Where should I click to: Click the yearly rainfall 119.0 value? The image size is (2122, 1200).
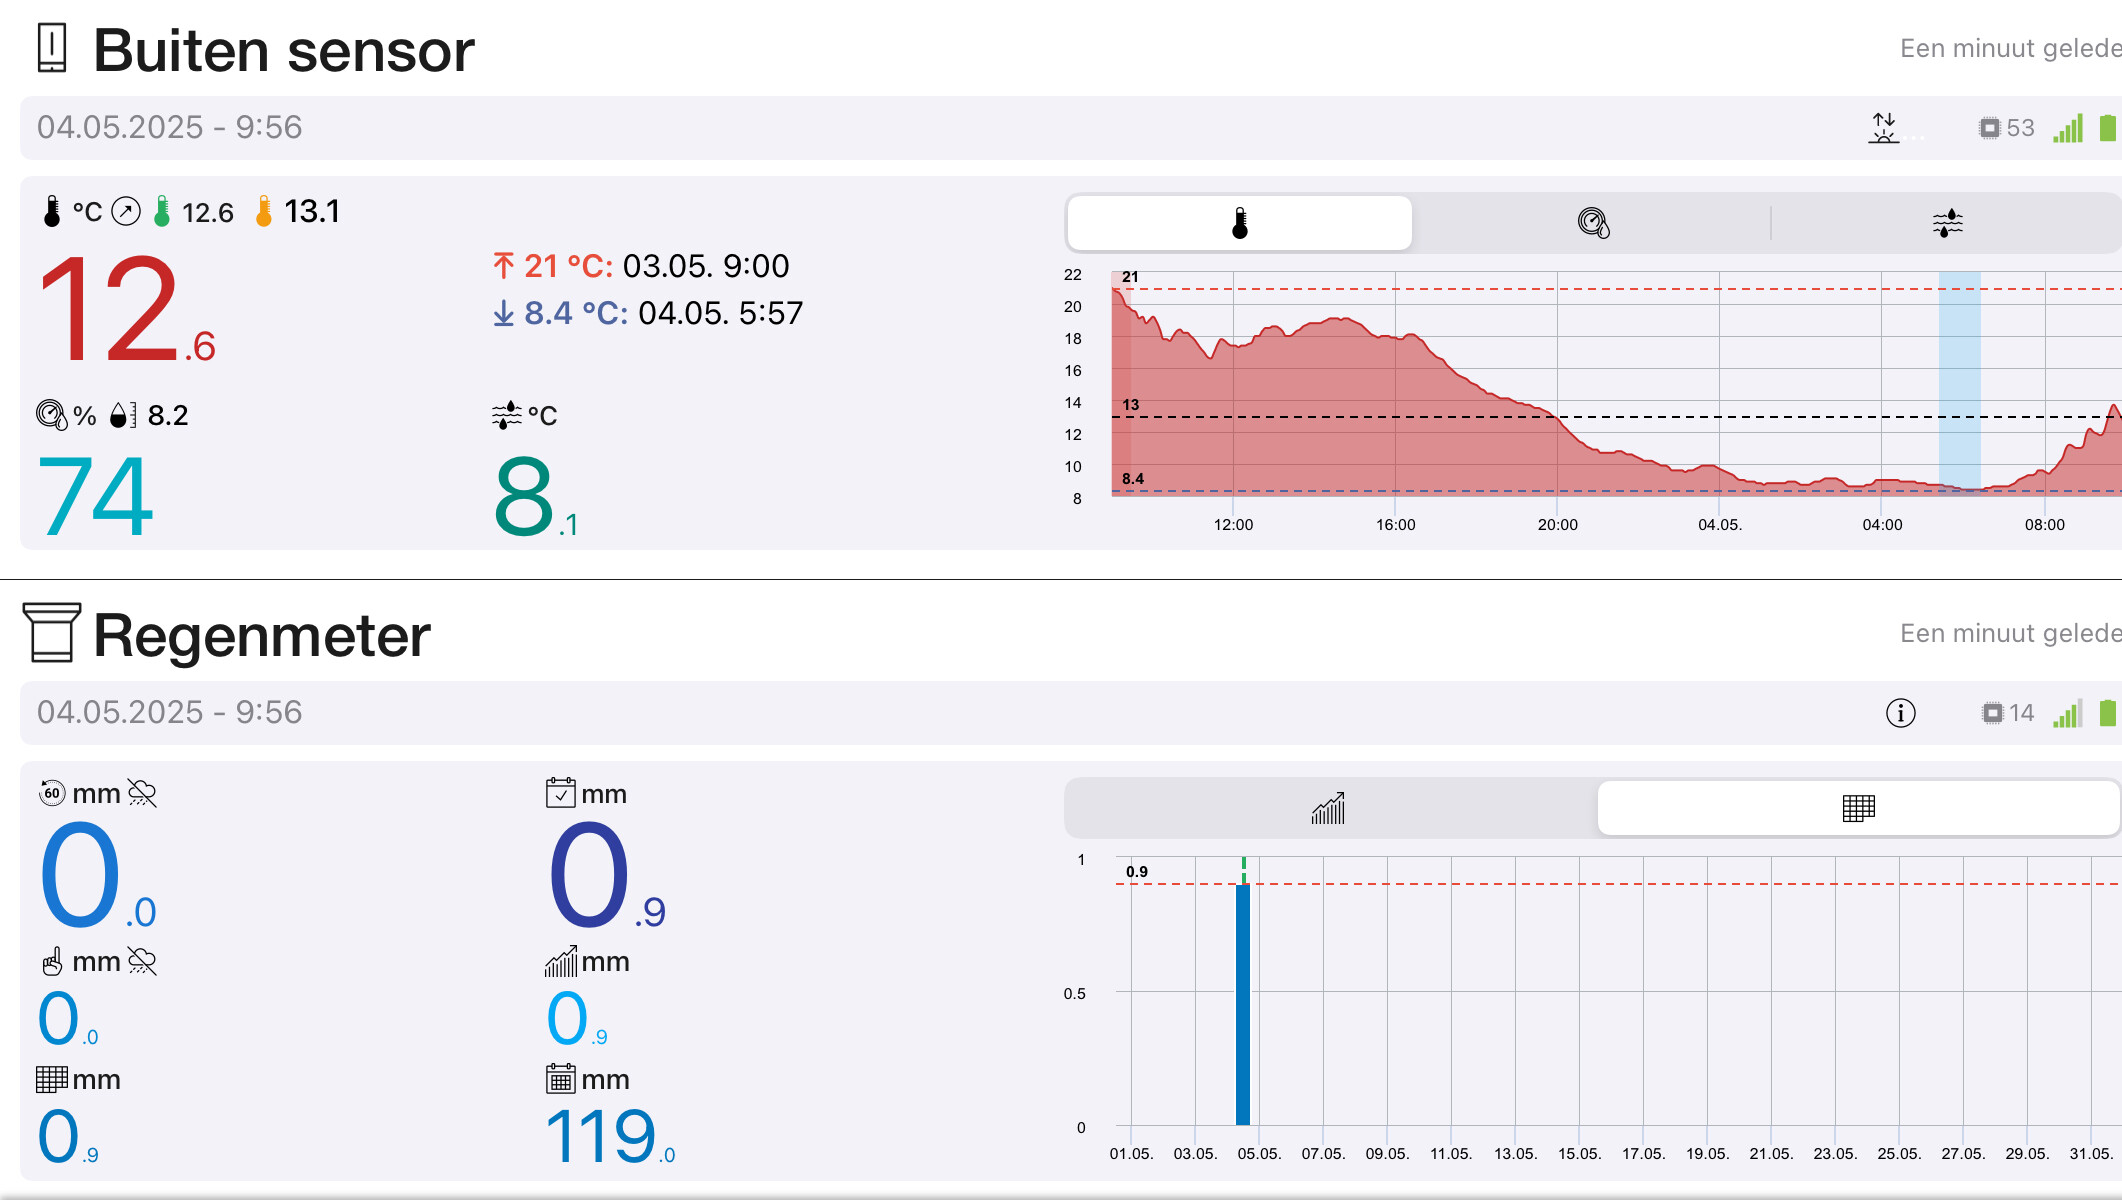(x=609, y=1137)
